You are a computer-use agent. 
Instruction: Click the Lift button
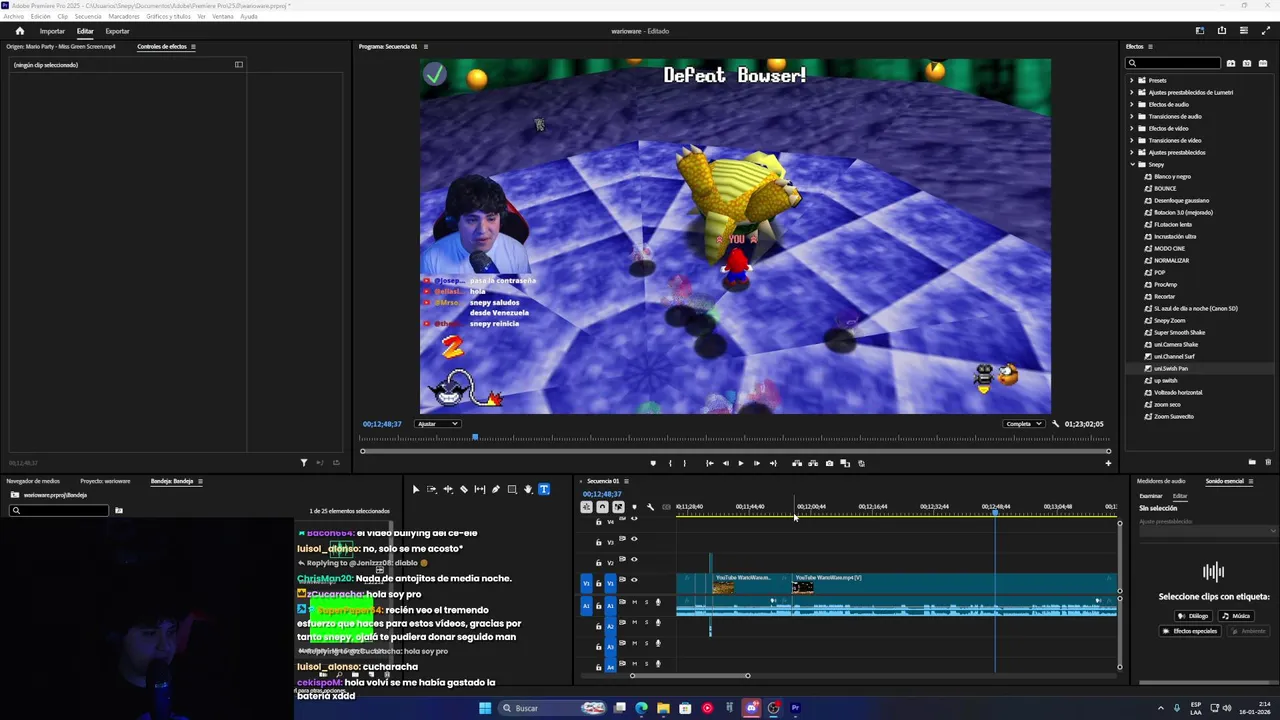(797, 463)
